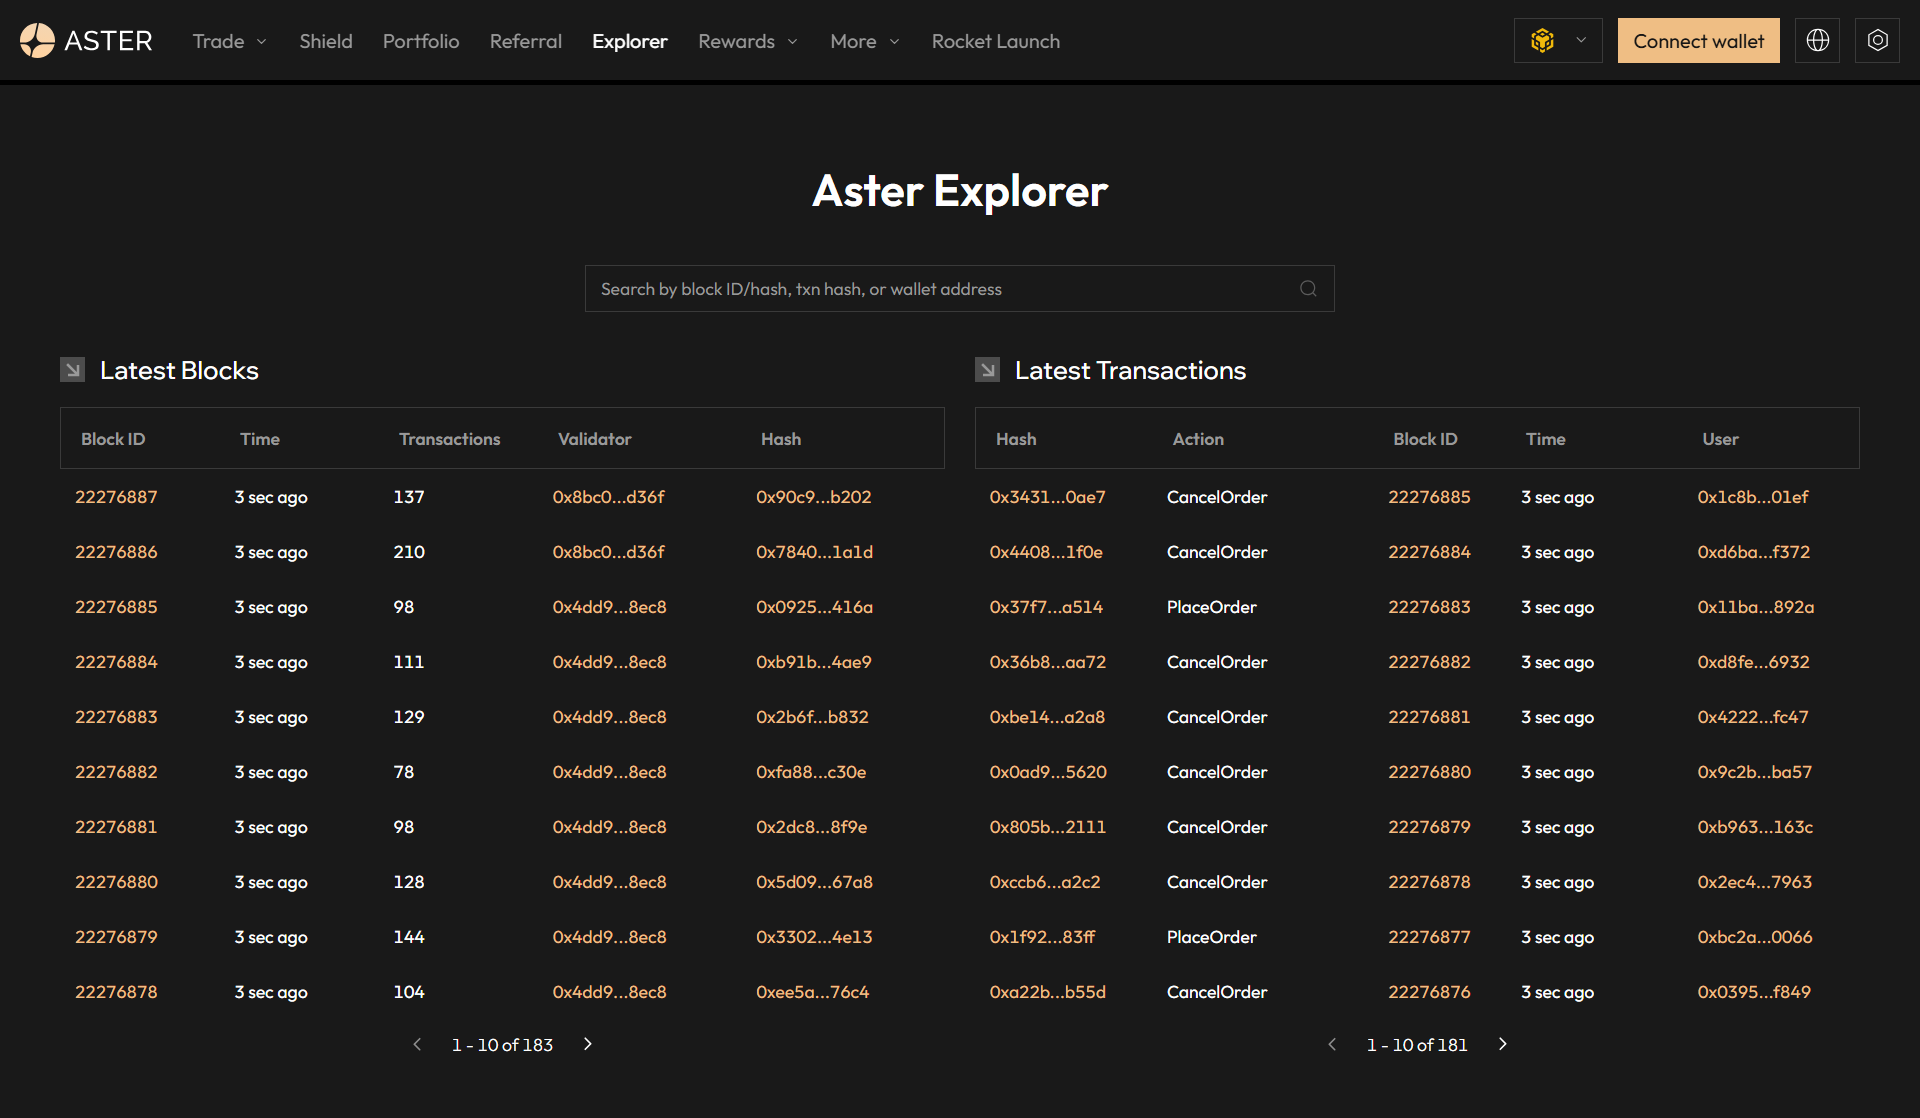Click the Connect wallet button
Image resolution: width=1920 pixels, height=1118 pixels.
point(1698,40)
